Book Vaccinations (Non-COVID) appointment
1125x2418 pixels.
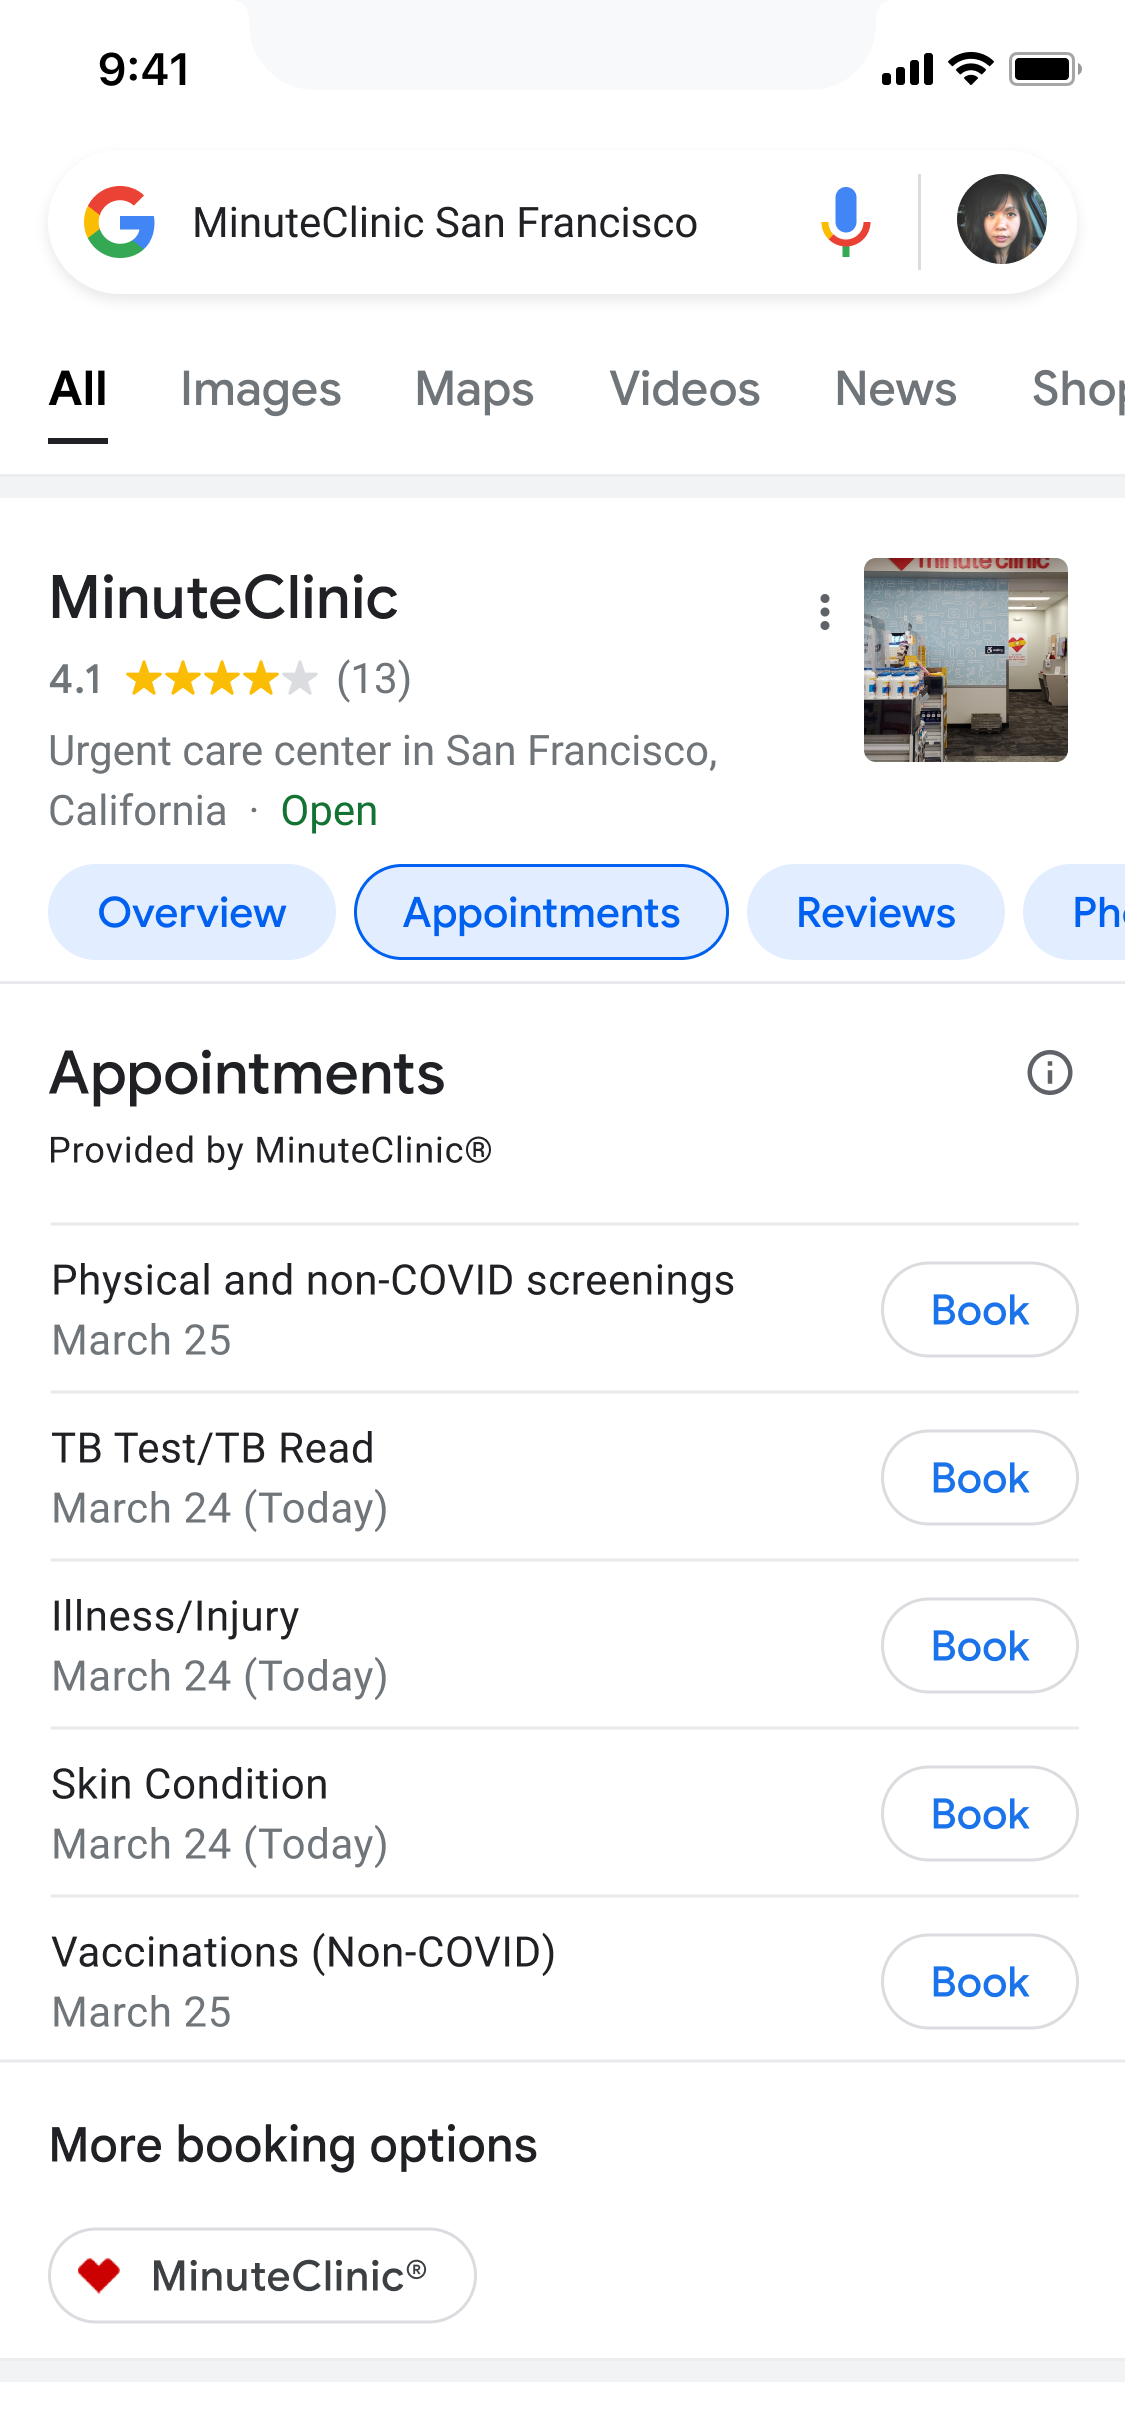click(979, 1982)
